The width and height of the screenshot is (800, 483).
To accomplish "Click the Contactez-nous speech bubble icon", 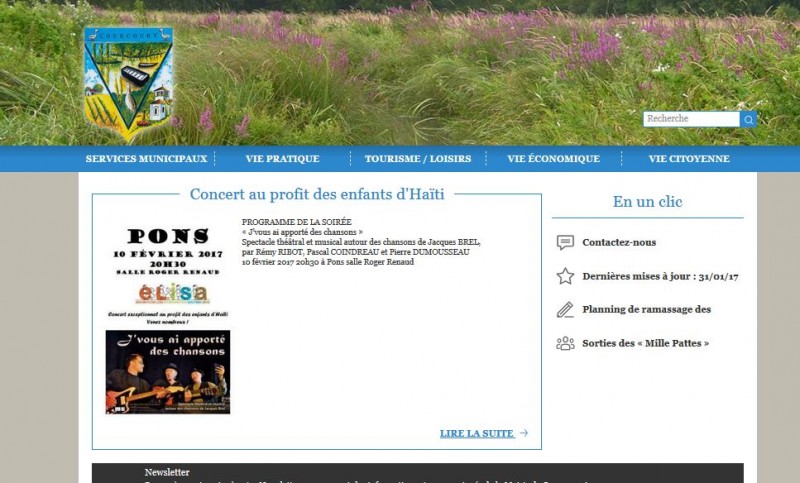I will click(565, 242).
